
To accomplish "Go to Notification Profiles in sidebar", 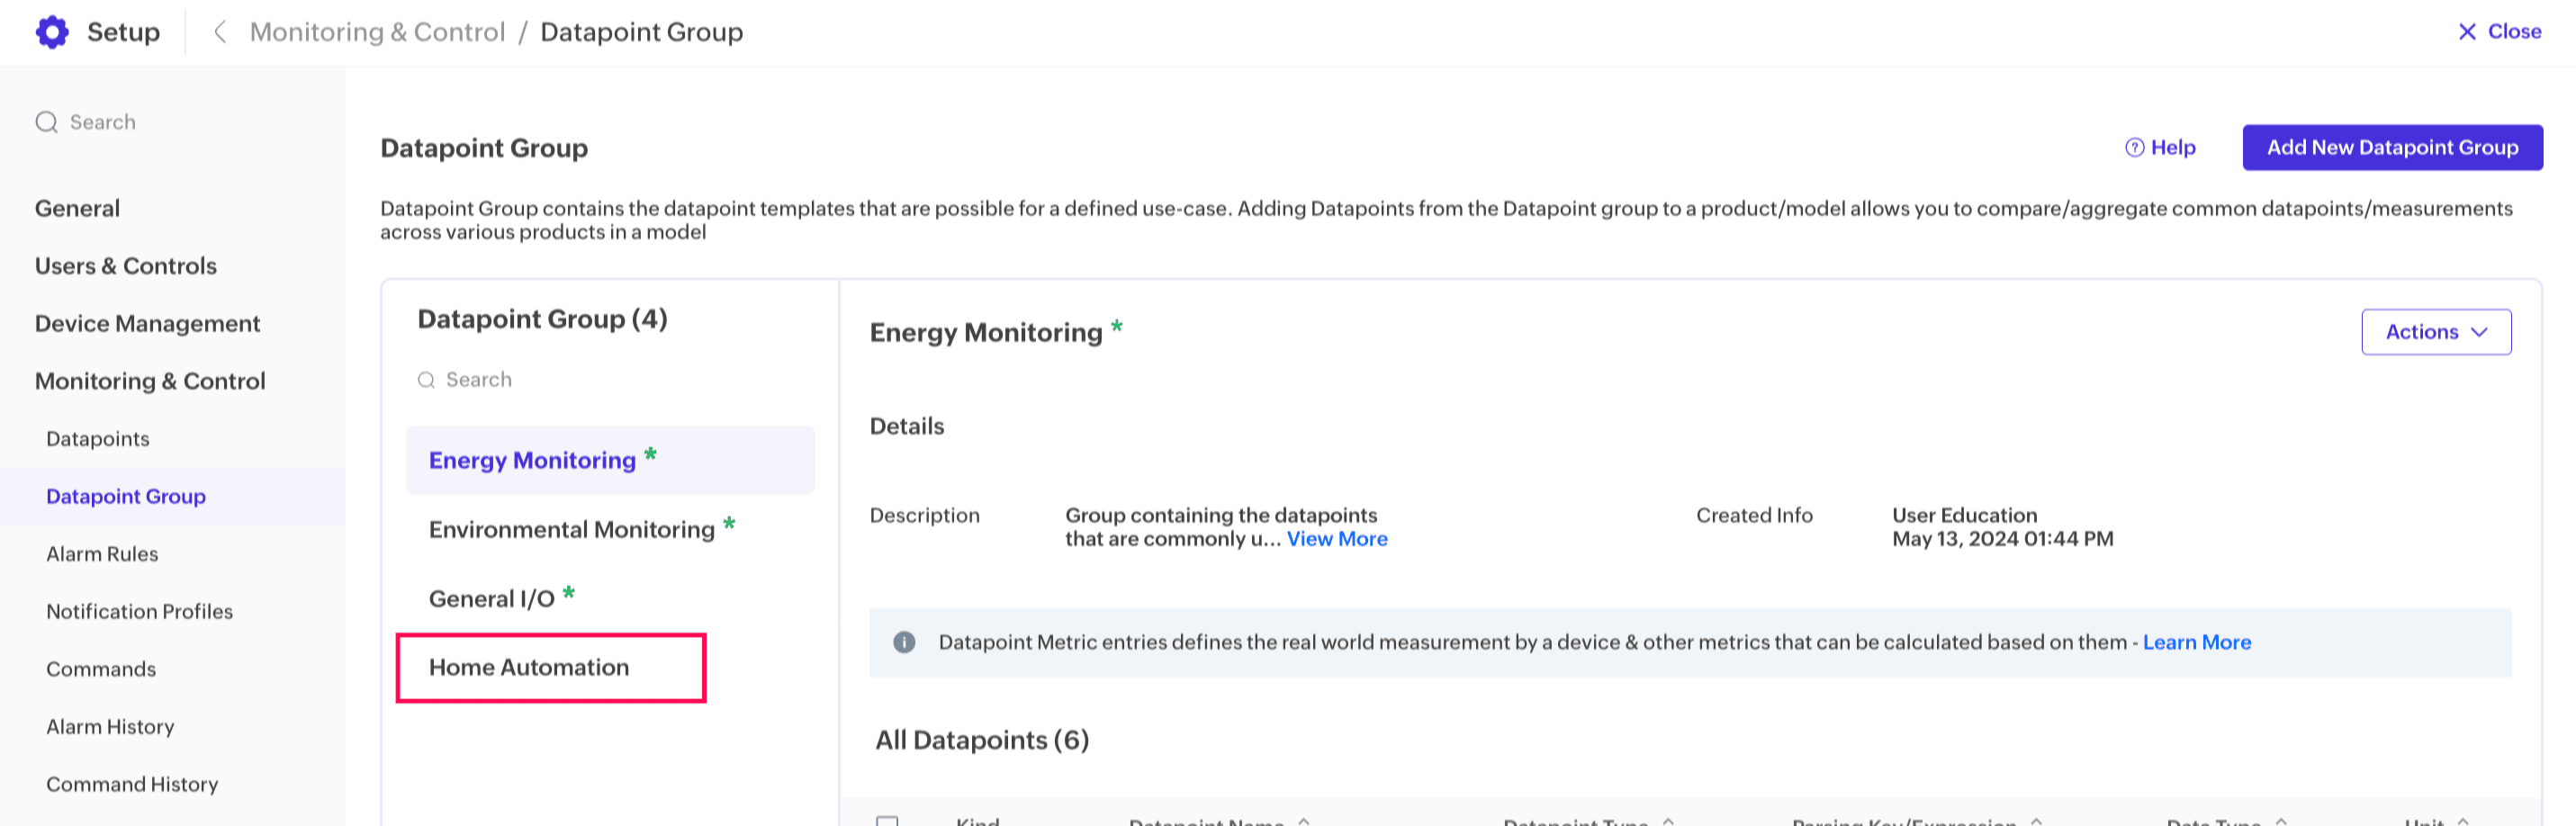I will click(139, 611).
